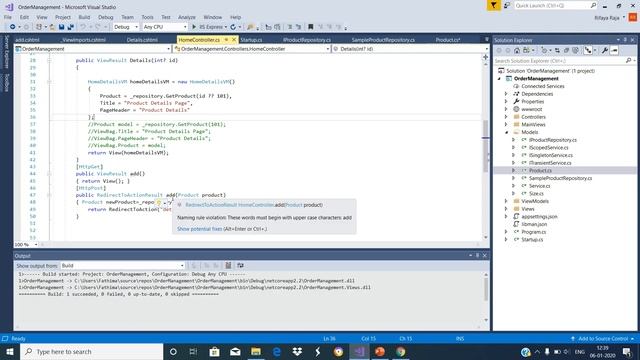Viewport: 640px width, 360px height.
Task: Click the notifications flag icon in title bar
Action: [x=493, y=5]
